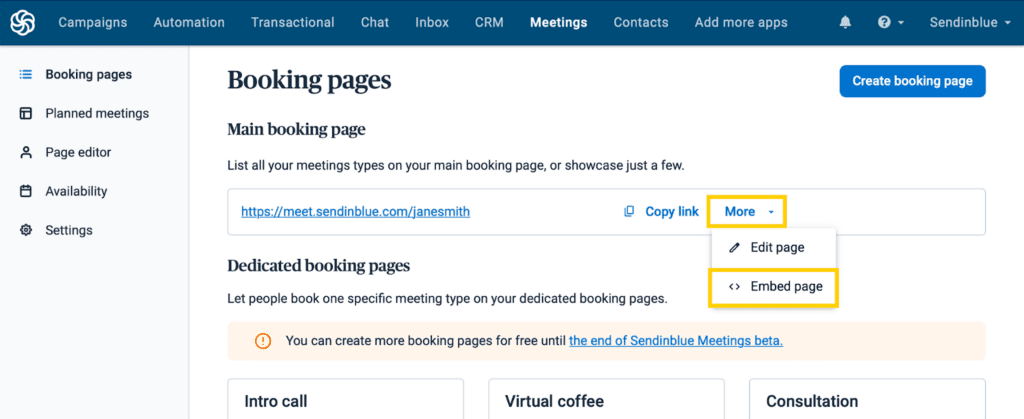Open the meet.sendinblue.com/janesmith link
Image resolution: width=1024 pixels, height=419 pixels.
click(355, 211)
